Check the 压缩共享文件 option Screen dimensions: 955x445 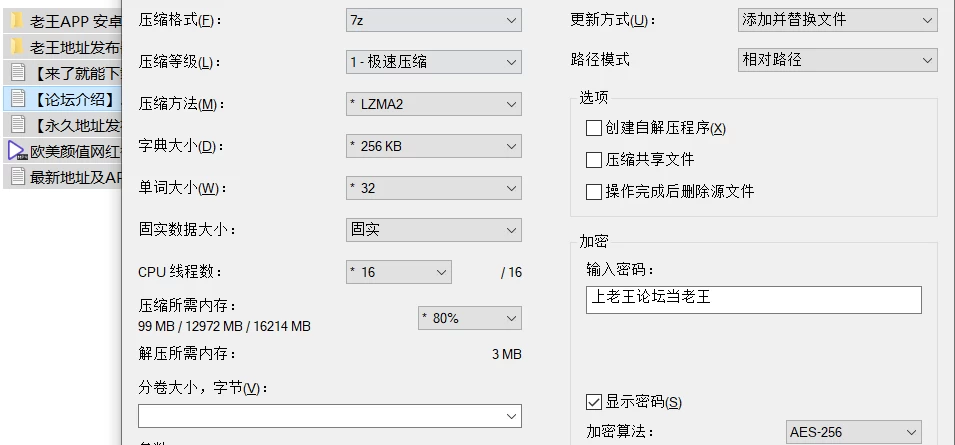click(594, 160)
